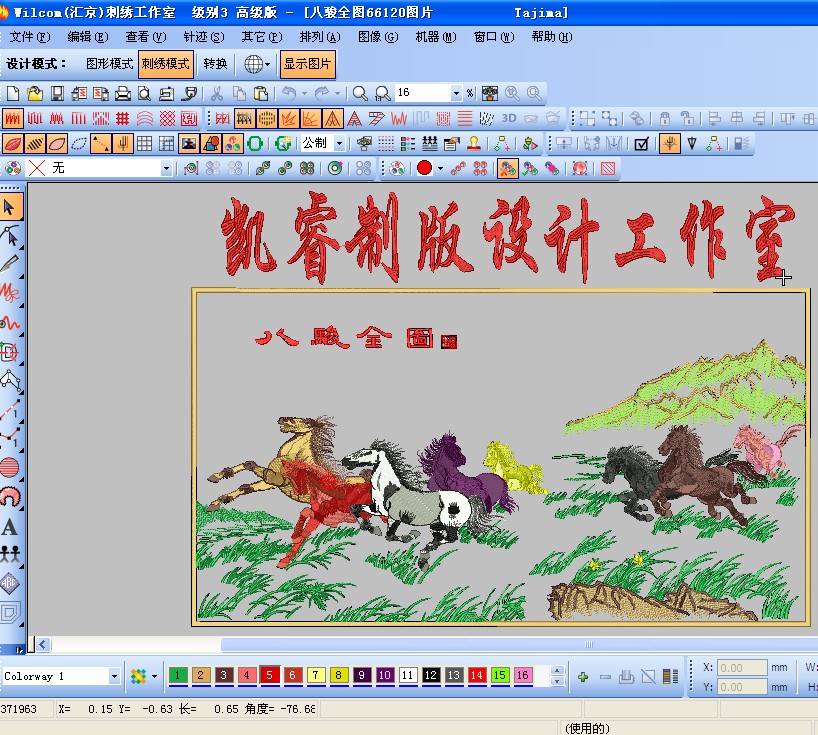This screenshot has height=735, width=818.
Task: Click the red circle tool in sidebar
Action: point(9,468)
